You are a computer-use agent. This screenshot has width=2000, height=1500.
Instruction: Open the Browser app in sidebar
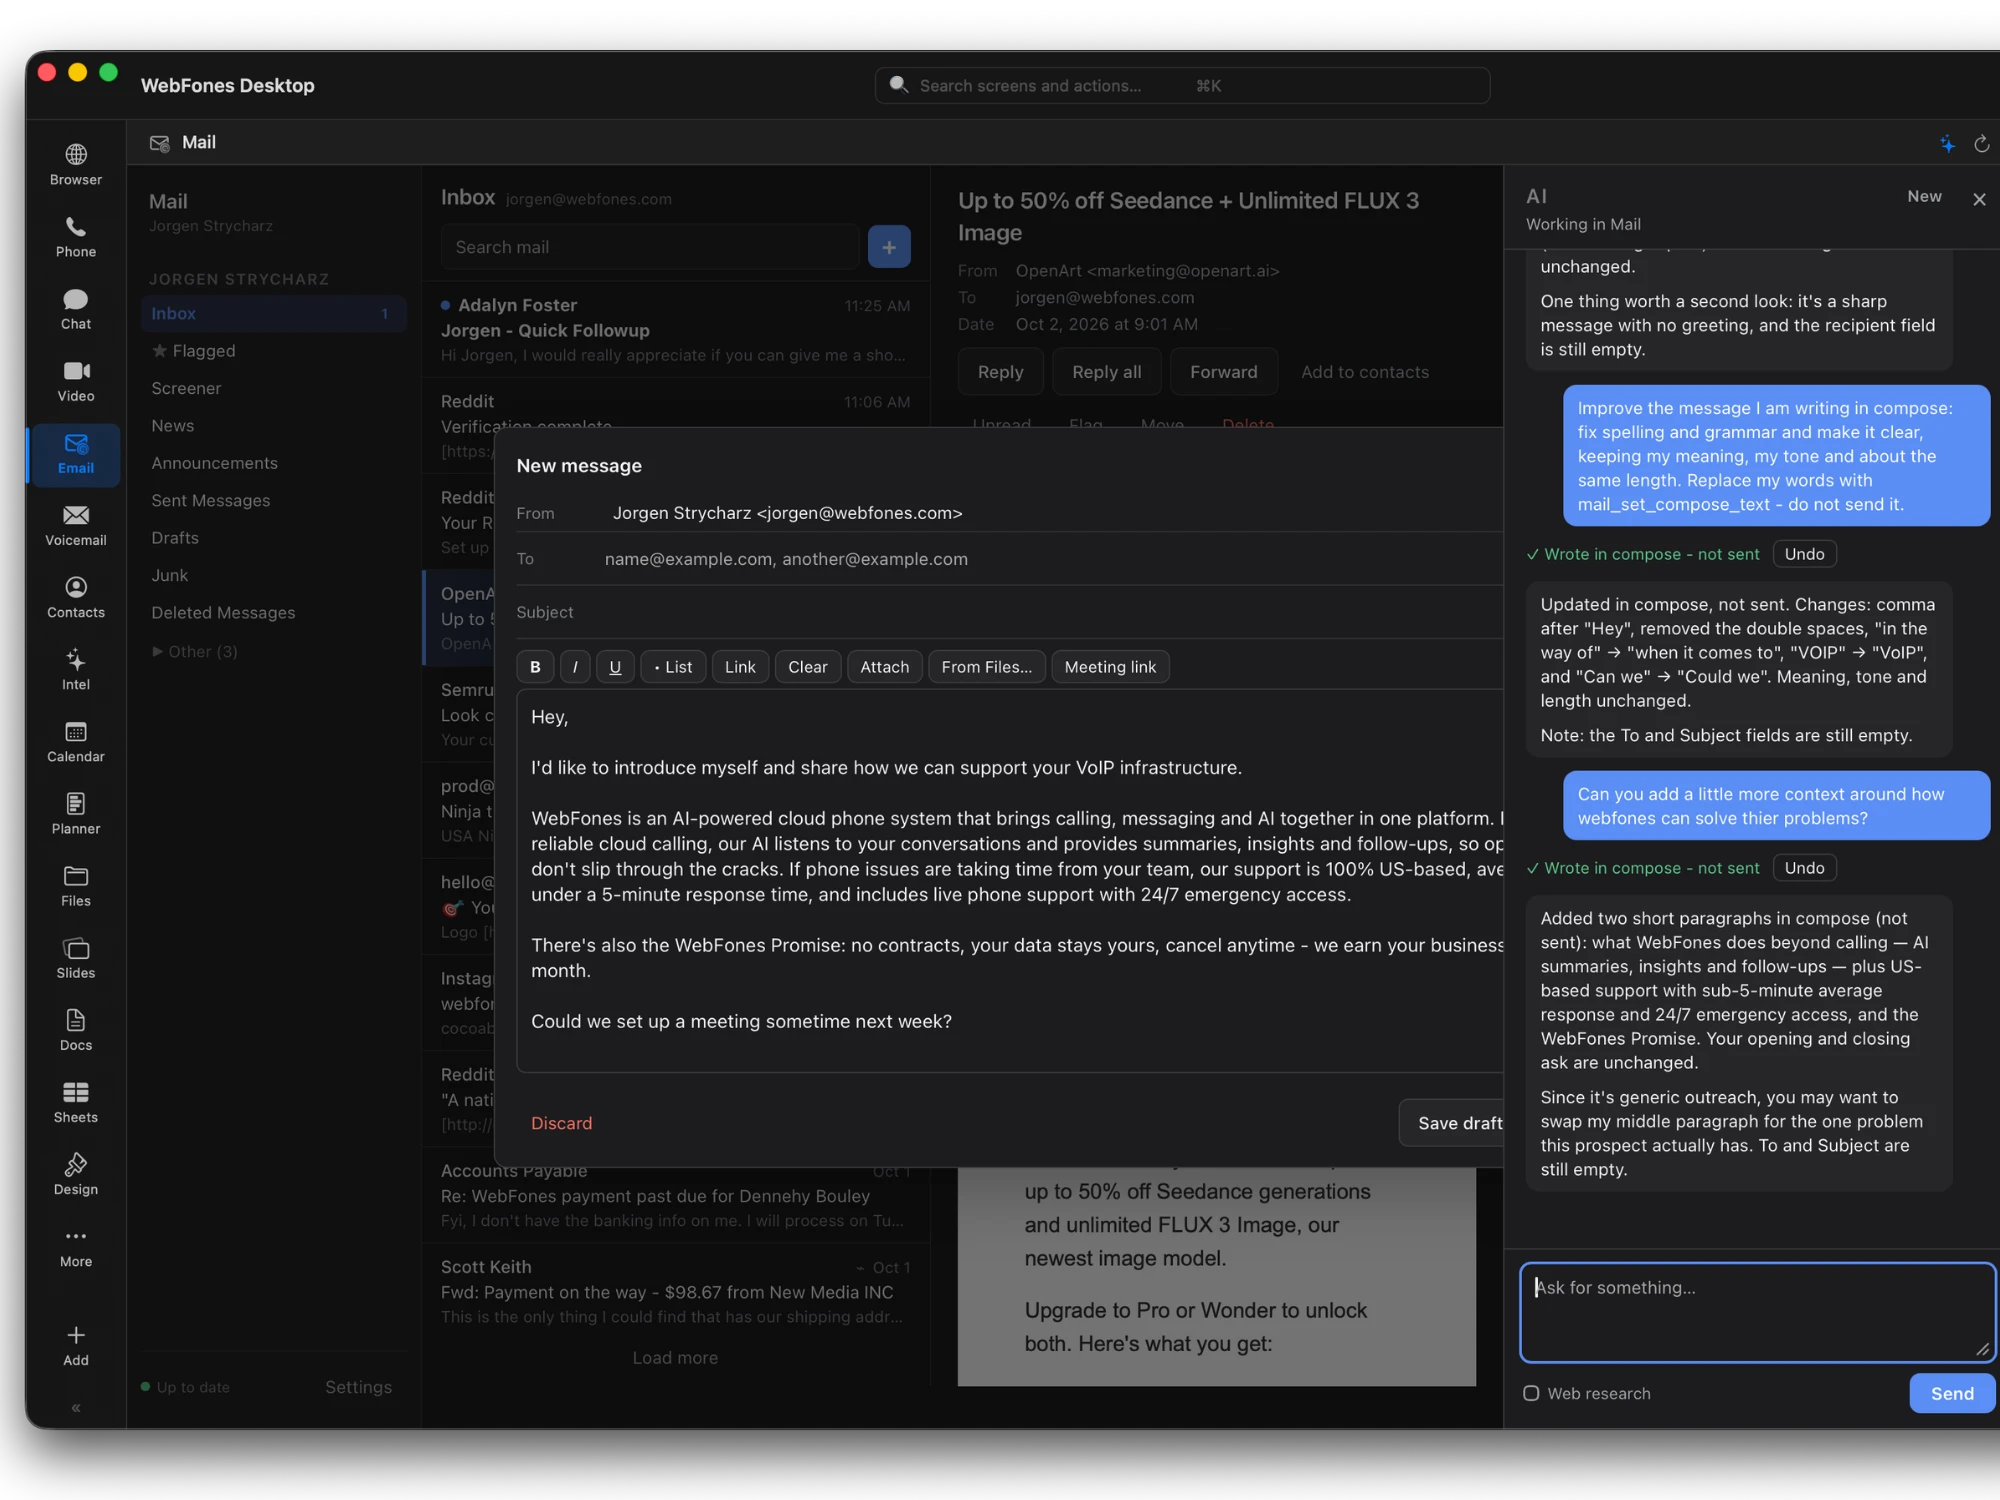[76, 165]
